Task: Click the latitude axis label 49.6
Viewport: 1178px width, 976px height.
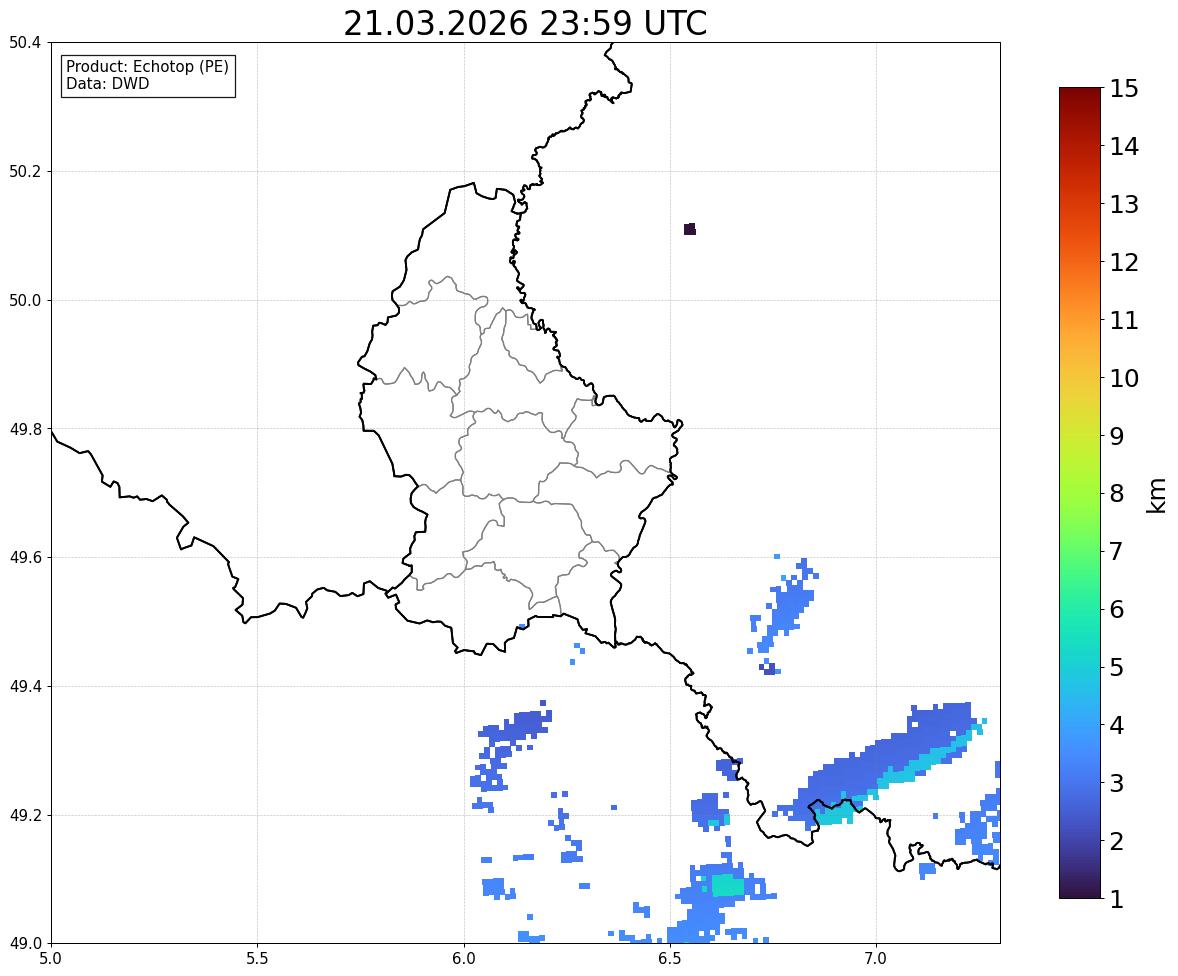Action: (x=25, y=557)
